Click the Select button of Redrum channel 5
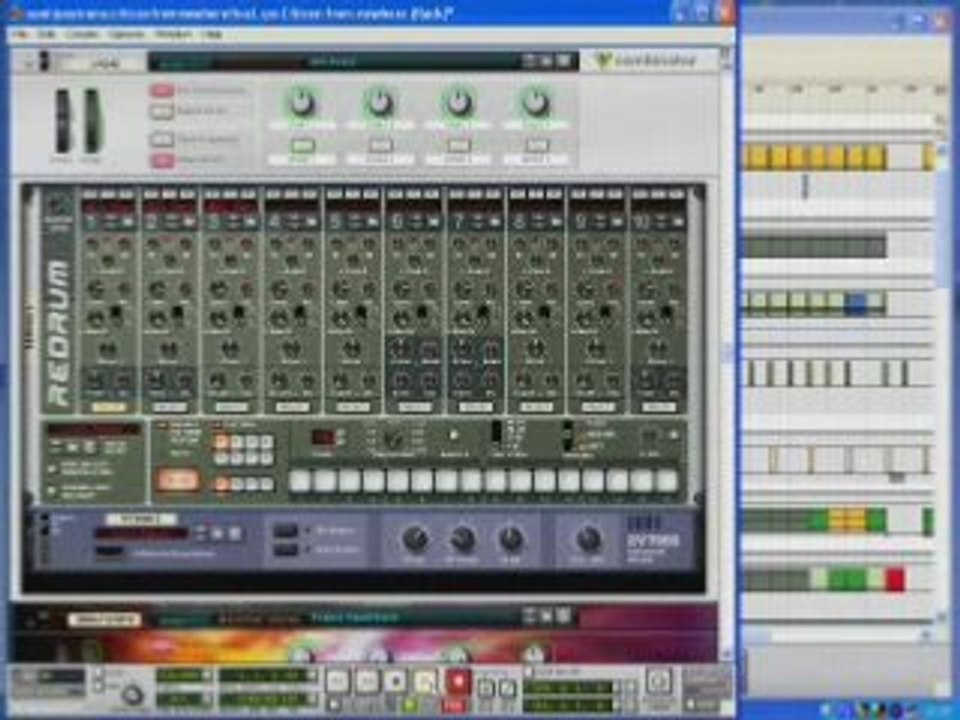This screenshot has height=720, width=960. point(353,407)
